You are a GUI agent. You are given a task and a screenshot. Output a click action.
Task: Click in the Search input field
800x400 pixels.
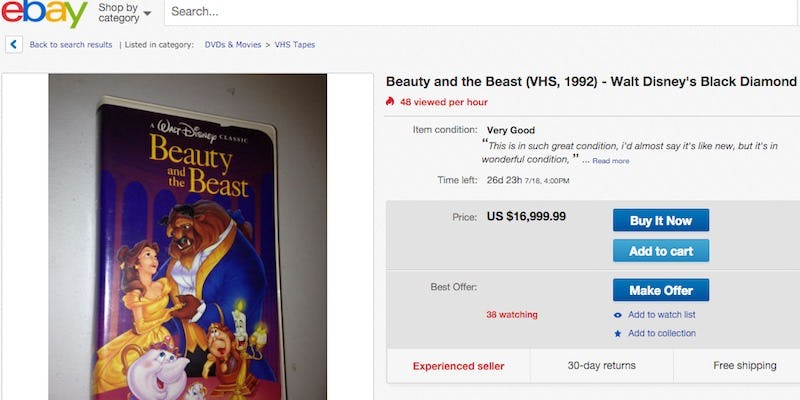click(480, 13)
